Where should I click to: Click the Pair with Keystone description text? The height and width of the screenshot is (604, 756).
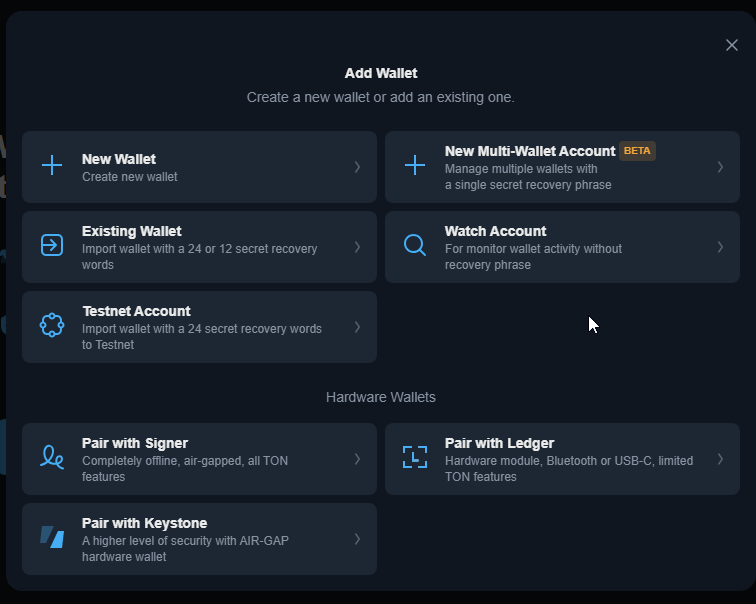185,549
